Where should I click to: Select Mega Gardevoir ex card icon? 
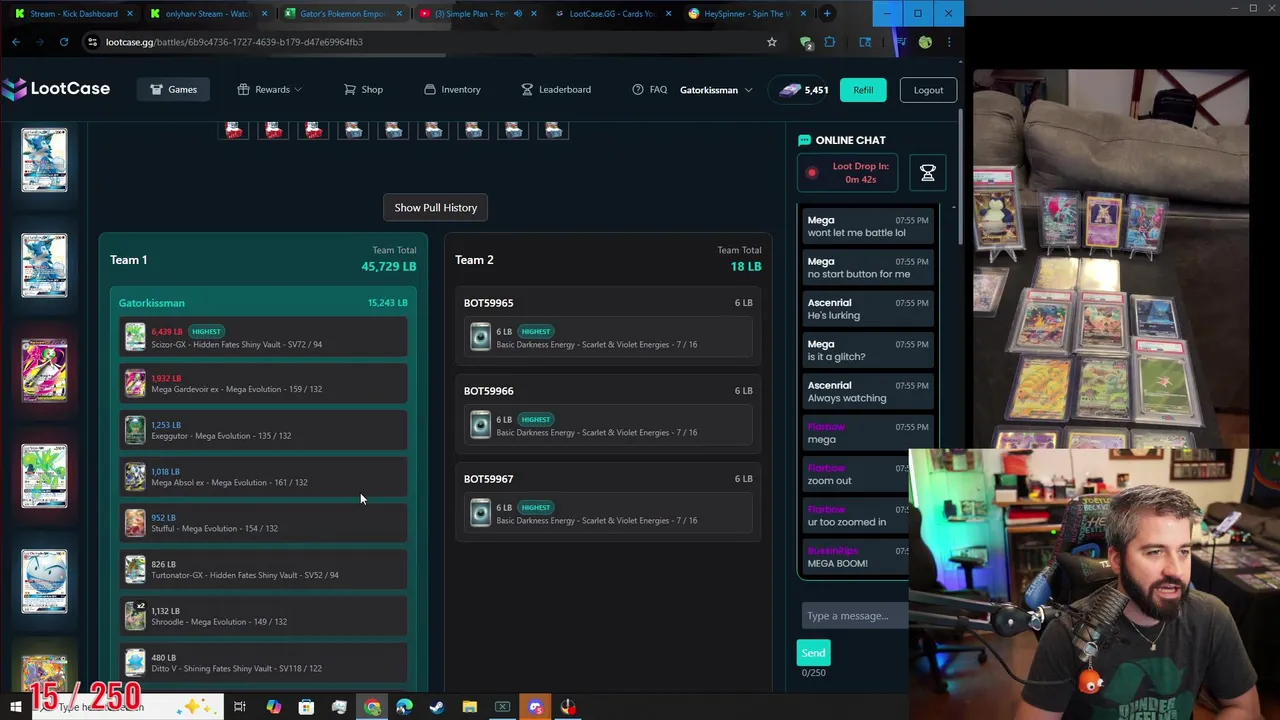135,383
